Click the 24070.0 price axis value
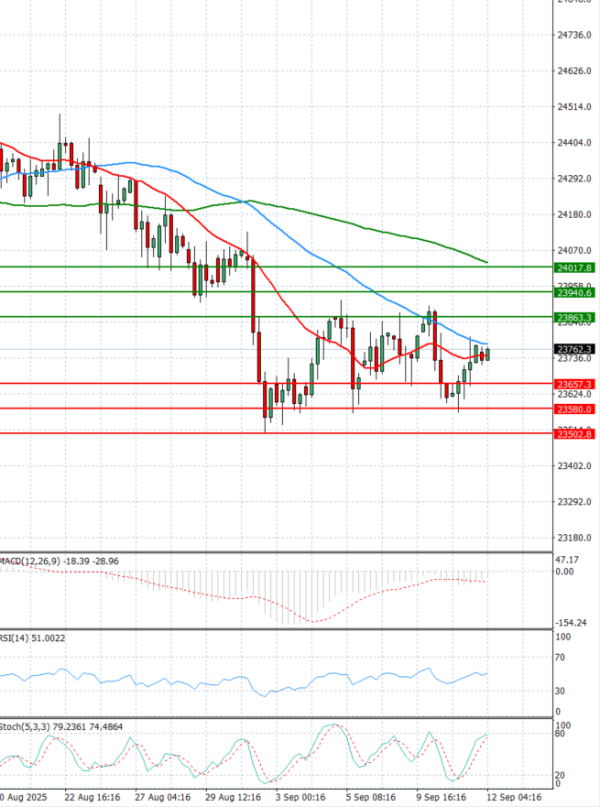The height and width of the screenshot is (807, 600). click(x=574, y=251)
